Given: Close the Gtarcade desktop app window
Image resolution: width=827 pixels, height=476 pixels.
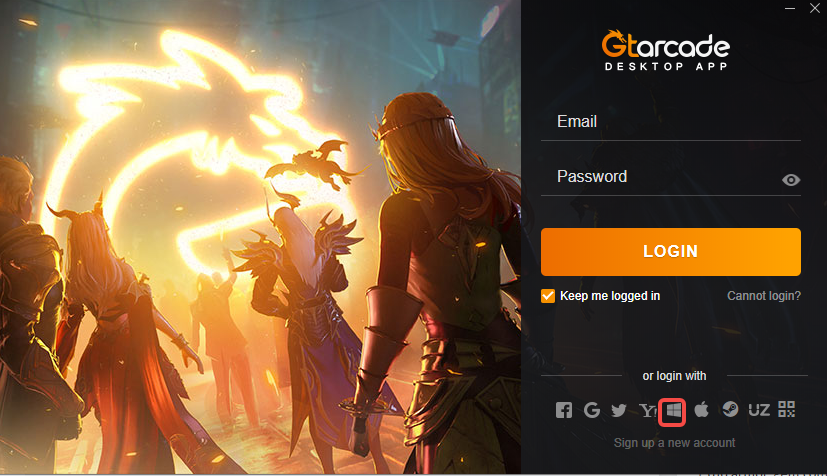Looking at the screenshot, I should click(x=814, y=8).
